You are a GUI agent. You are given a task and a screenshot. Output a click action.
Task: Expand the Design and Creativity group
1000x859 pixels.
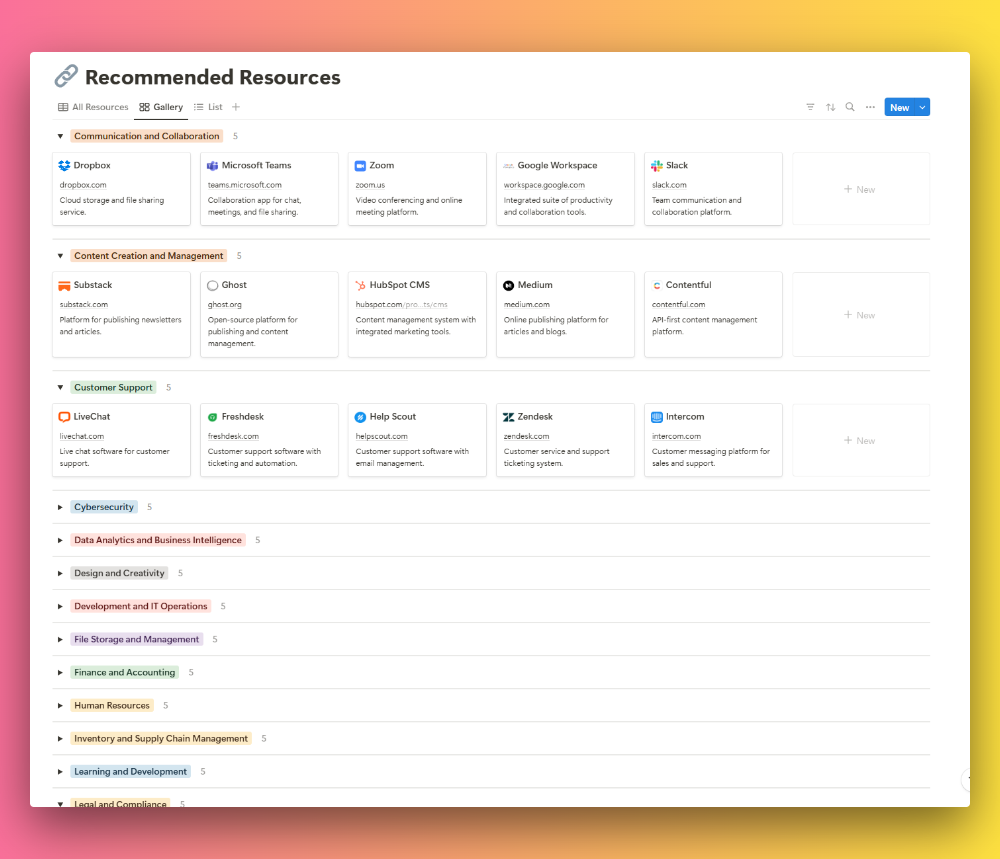coord(60,573)
